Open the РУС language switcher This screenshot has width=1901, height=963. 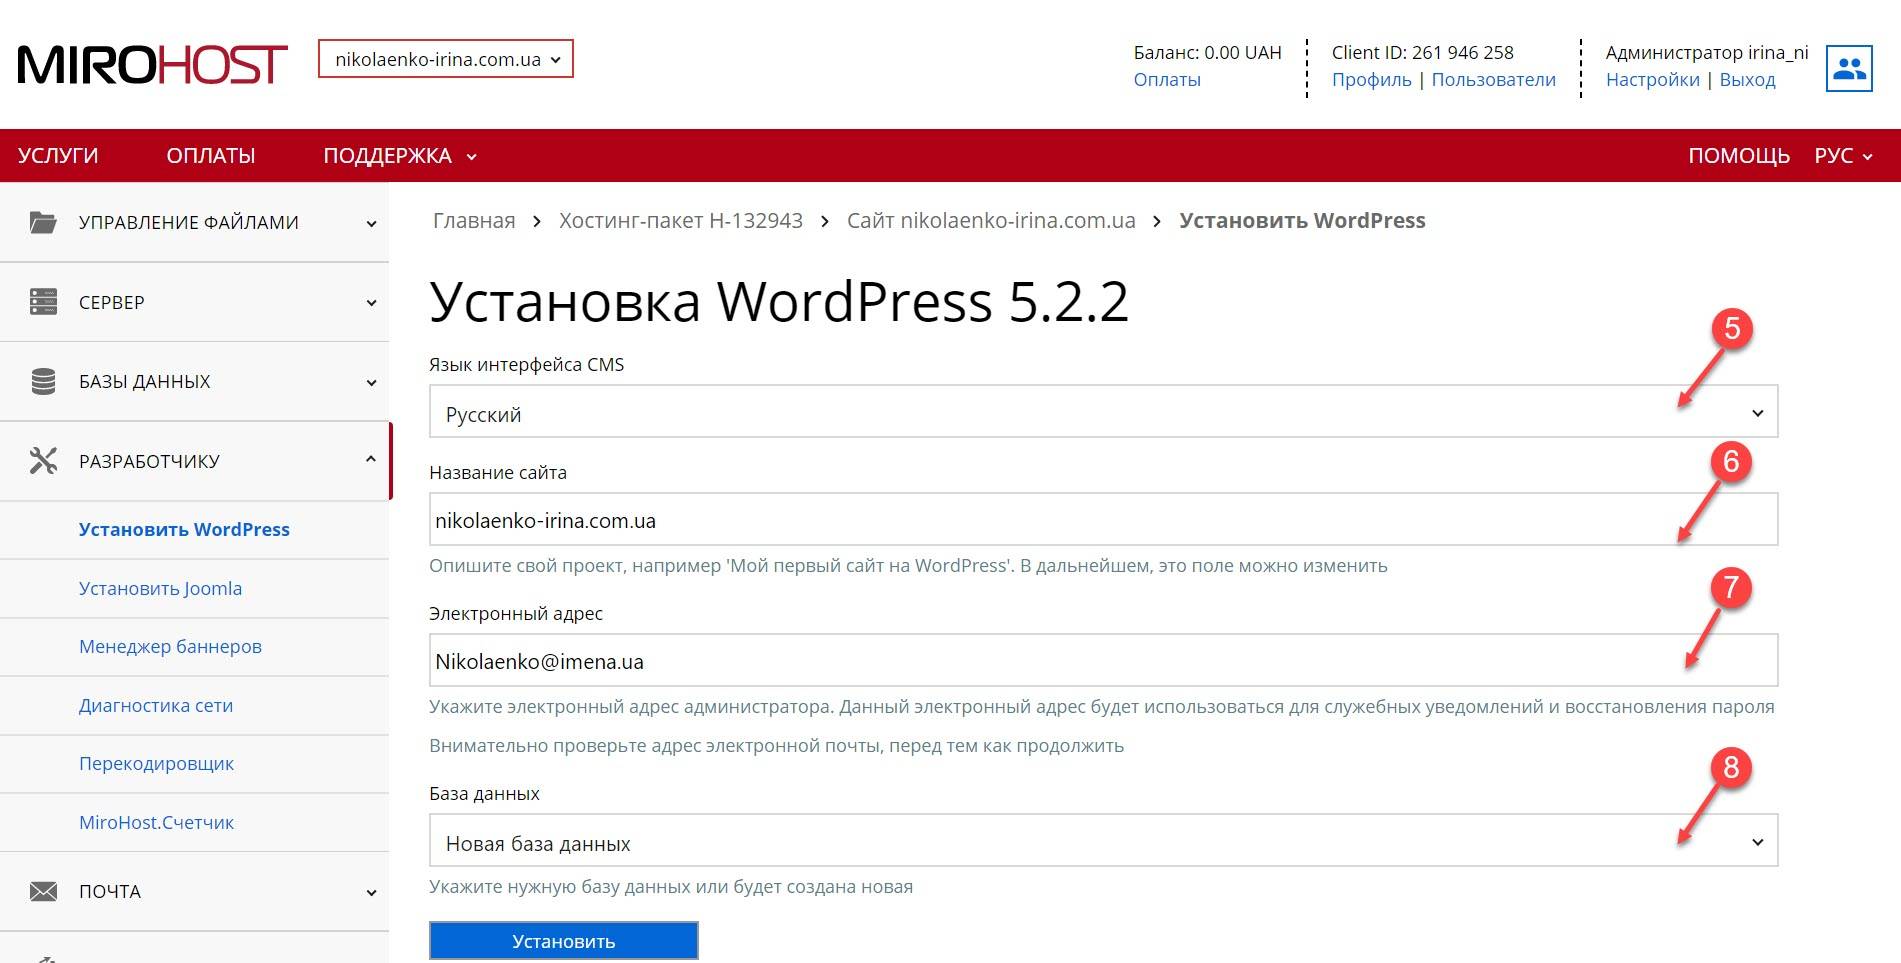(1843, 155)
